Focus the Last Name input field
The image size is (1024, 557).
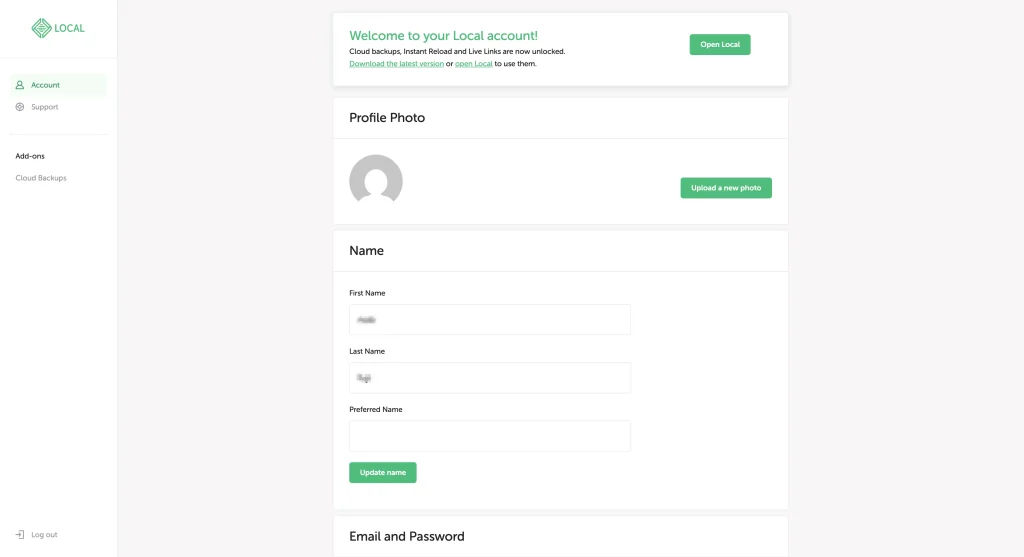click(490, 378)
